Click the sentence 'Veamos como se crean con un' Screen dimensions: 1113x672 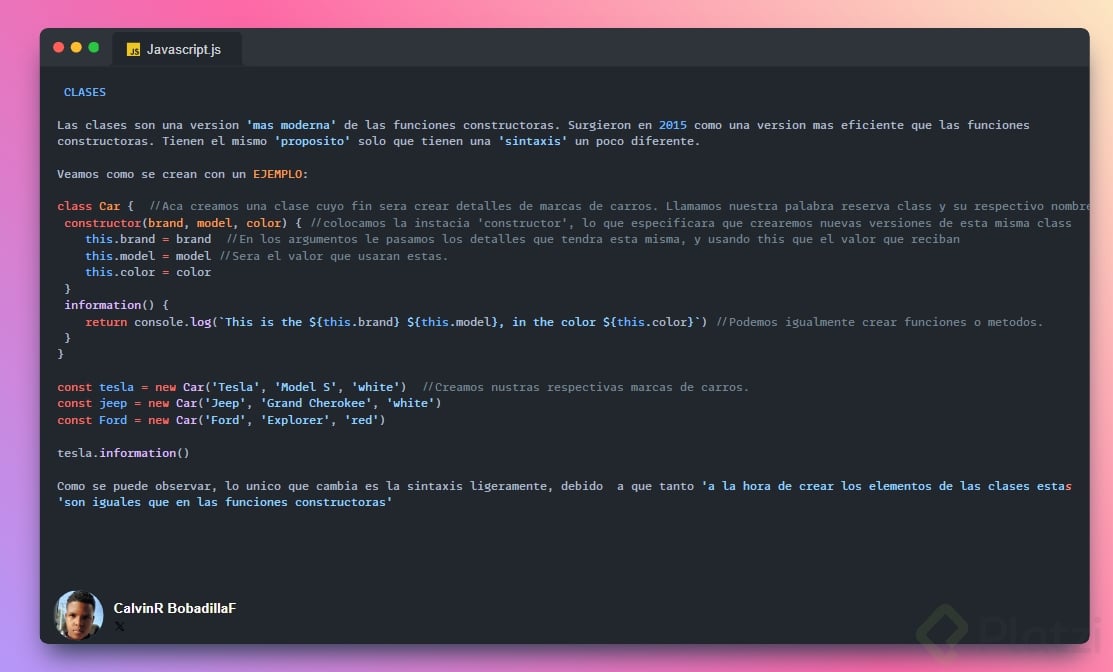151,174
